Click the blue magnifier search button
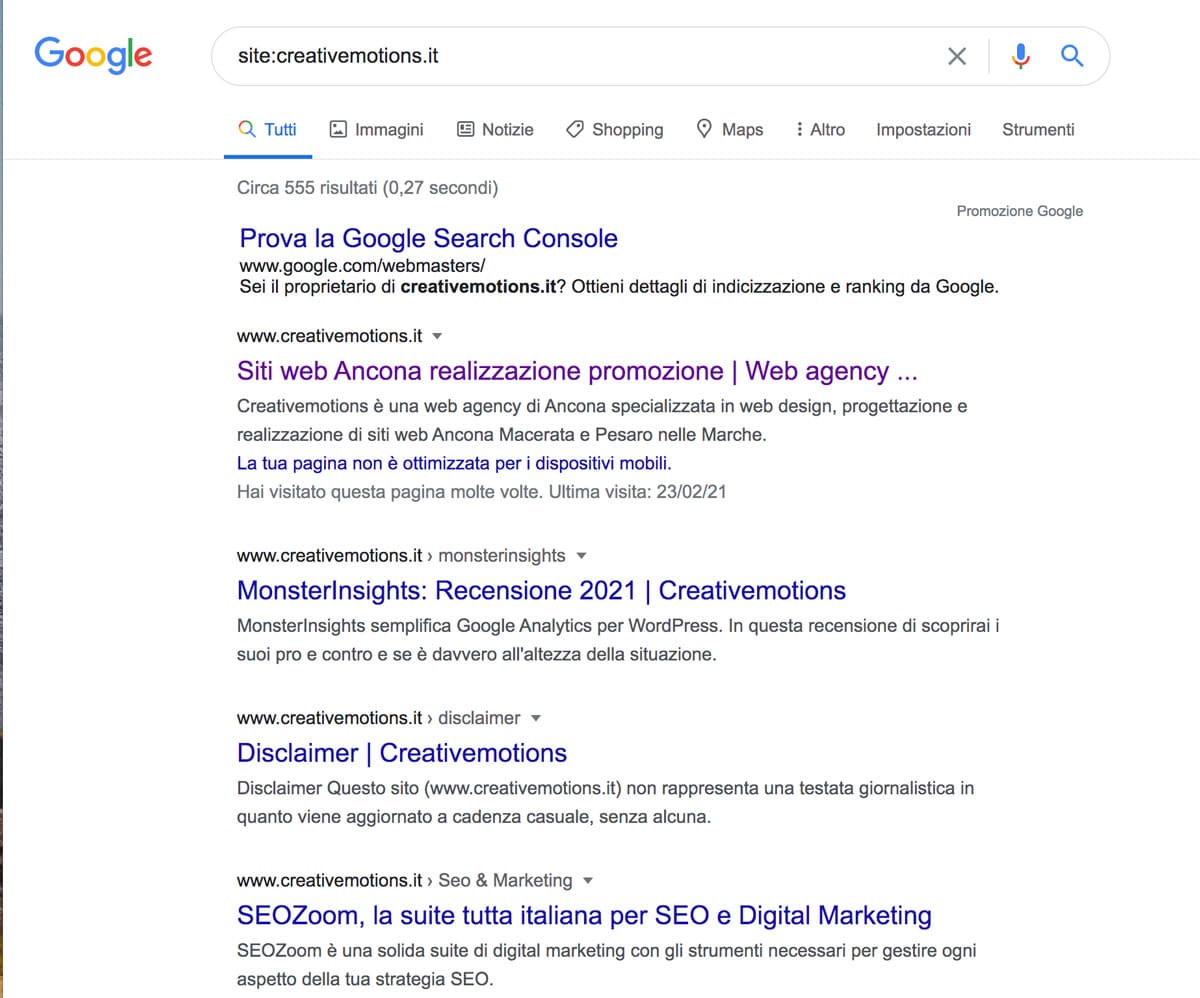Image resolution: width=1200 pixels, height=998 pixels. [x=1072, y=56]
